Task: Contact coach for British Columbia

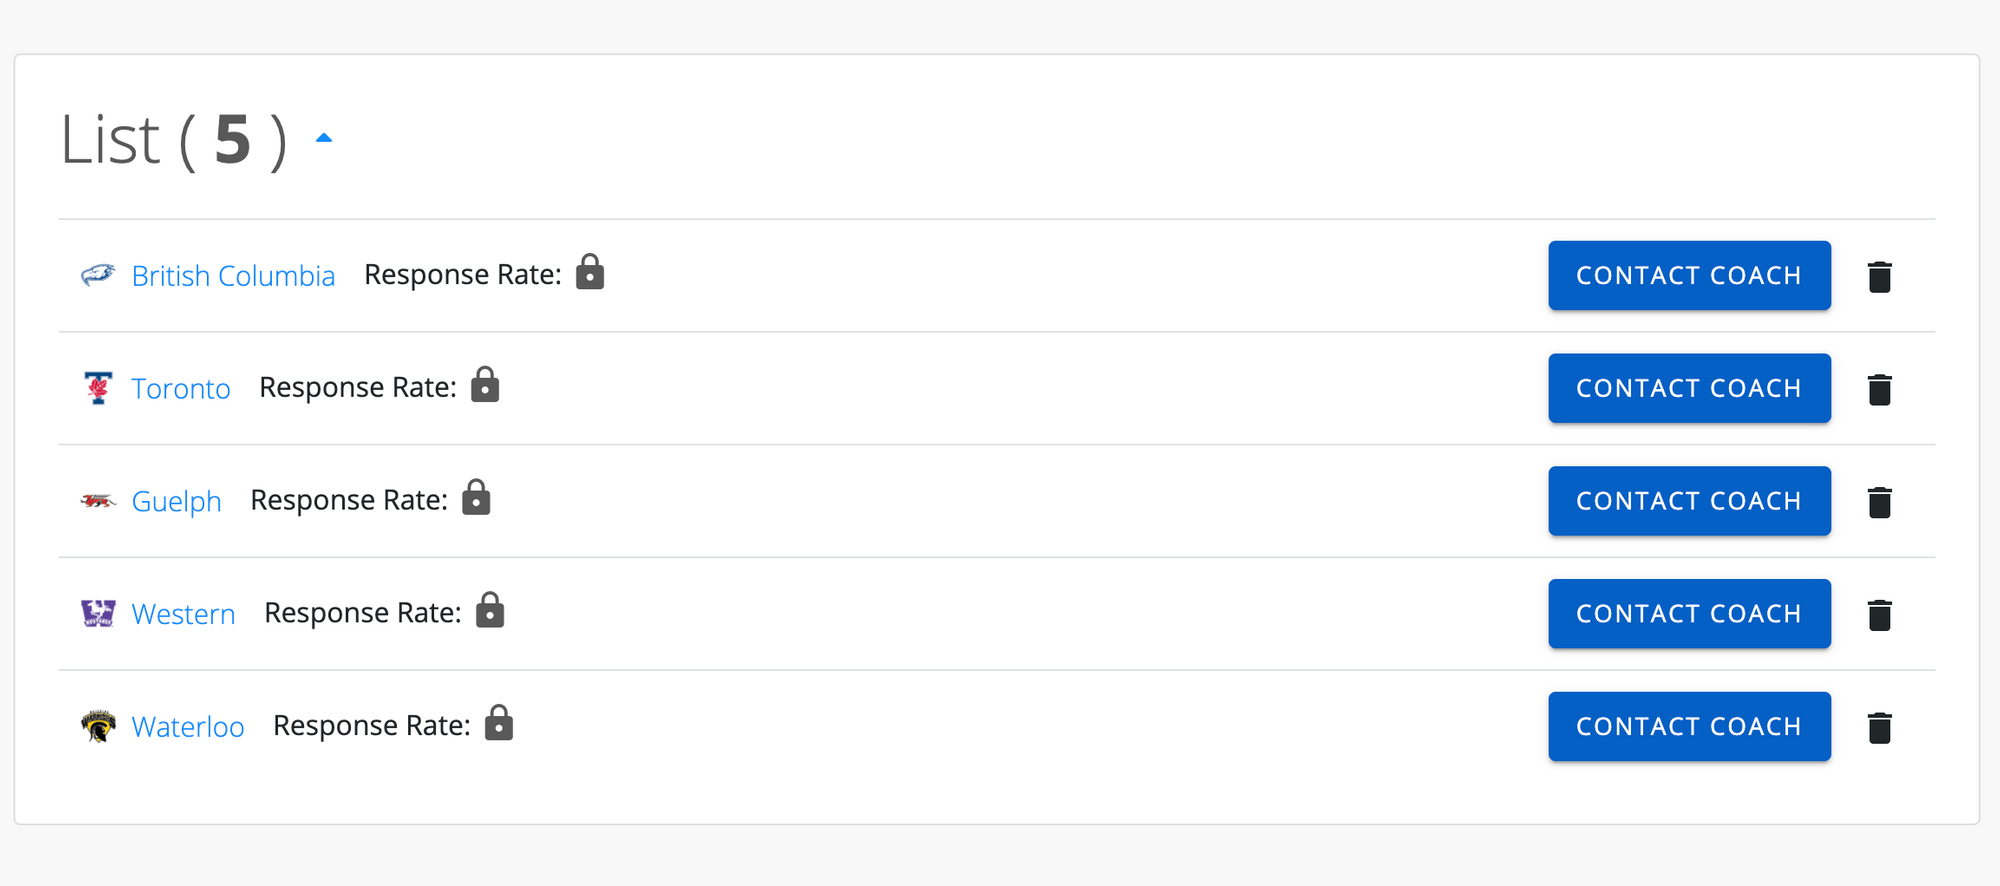Action: (1689, 275)
